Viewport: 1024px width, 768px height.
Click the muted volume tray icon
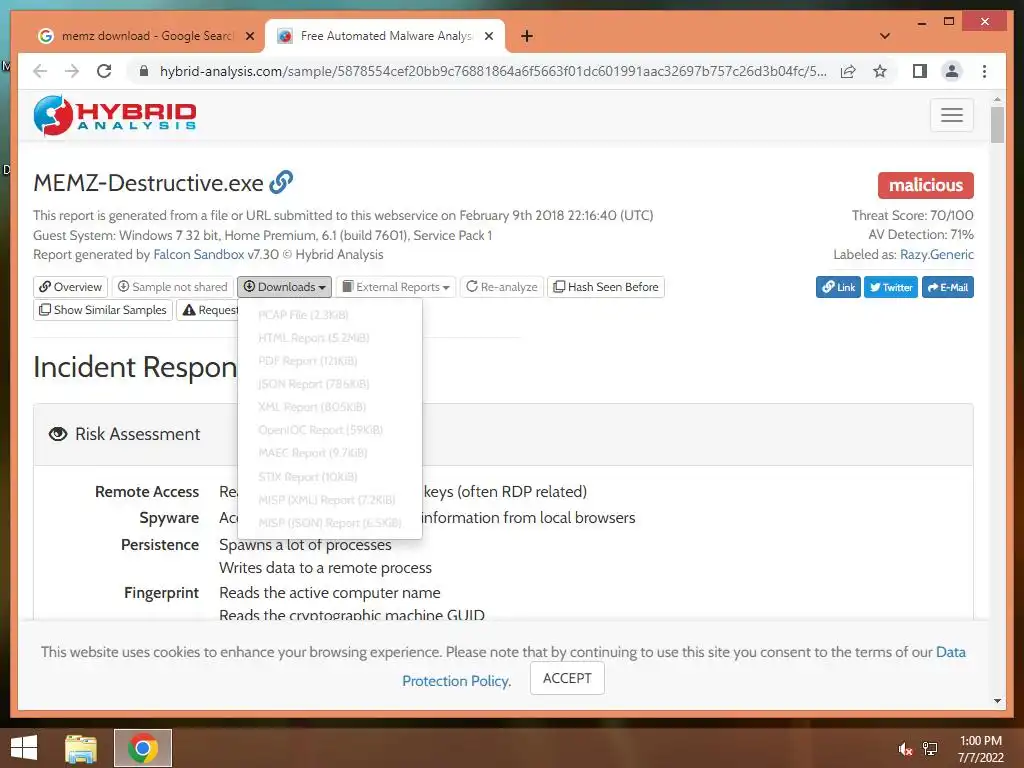tap(905, 748)
